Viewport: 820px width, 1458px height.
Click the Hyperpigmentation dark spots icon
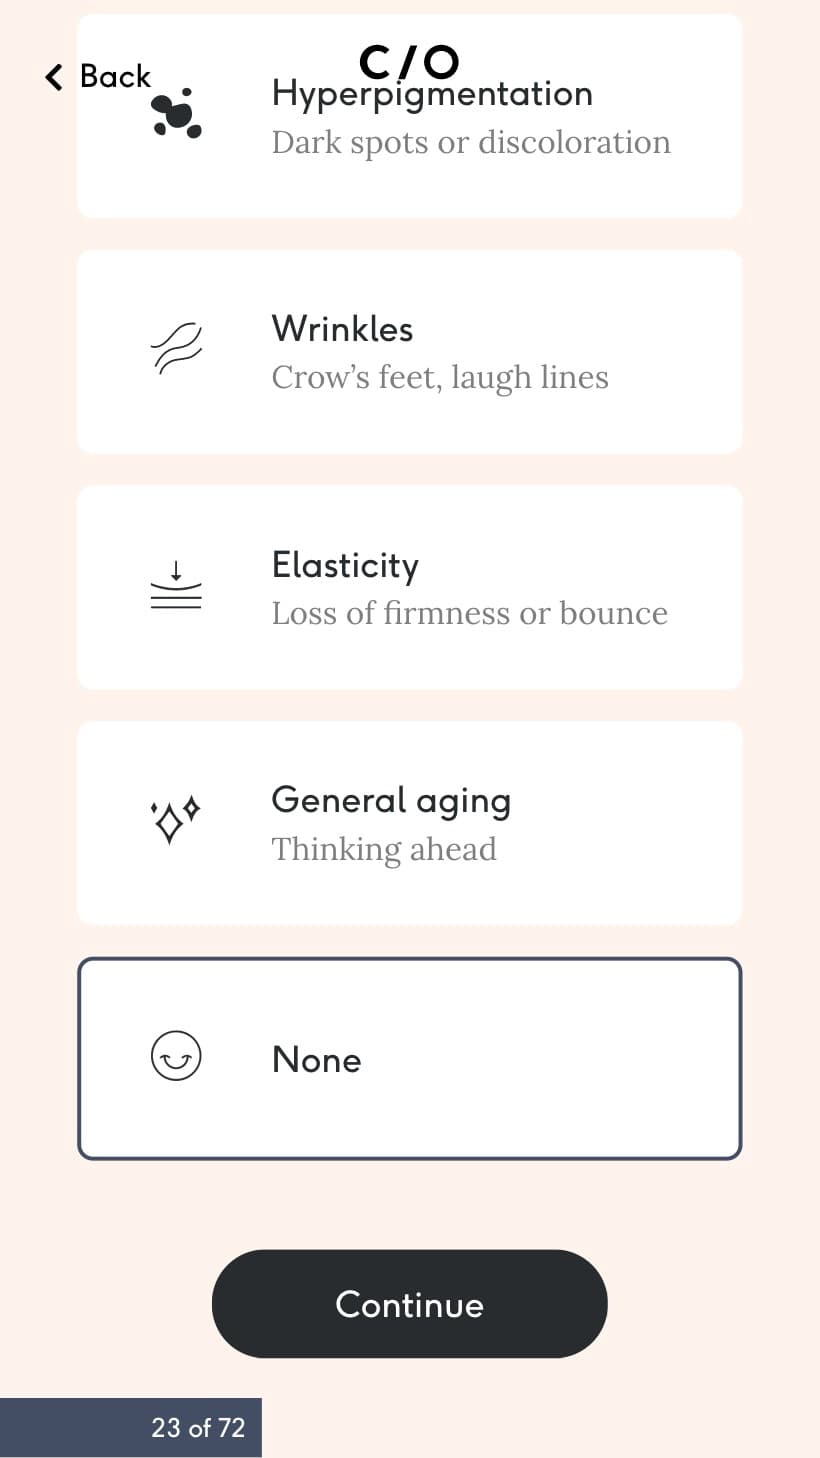[x=177, y=113]
